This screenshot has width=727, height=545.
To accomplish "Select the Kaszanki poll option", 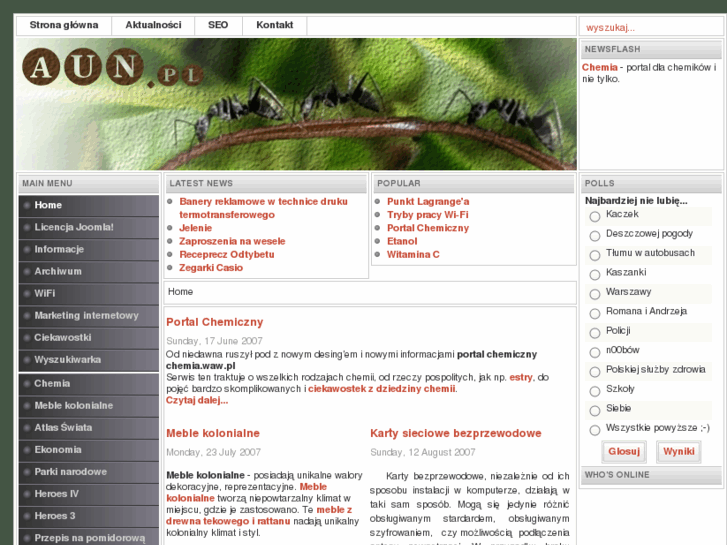I will (x=595, y=275).
